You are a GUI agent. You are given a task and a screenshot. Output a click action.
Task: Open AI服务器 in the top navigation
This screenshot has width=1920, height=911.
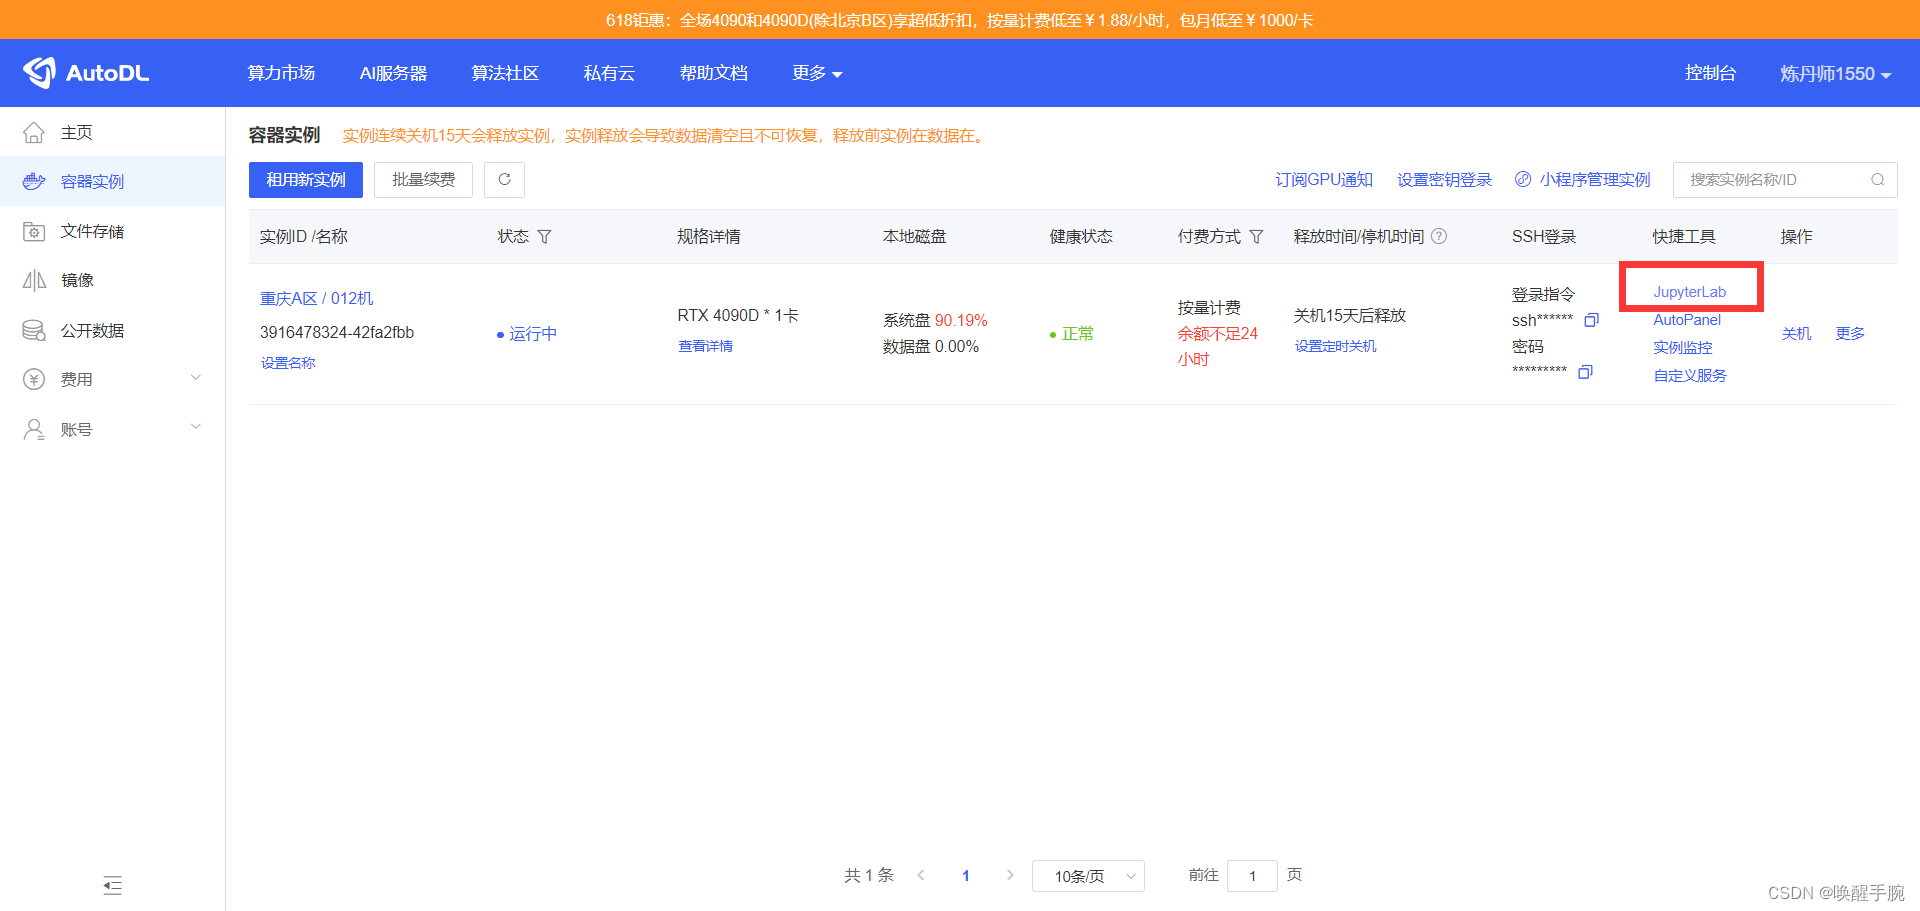[393, 73]
